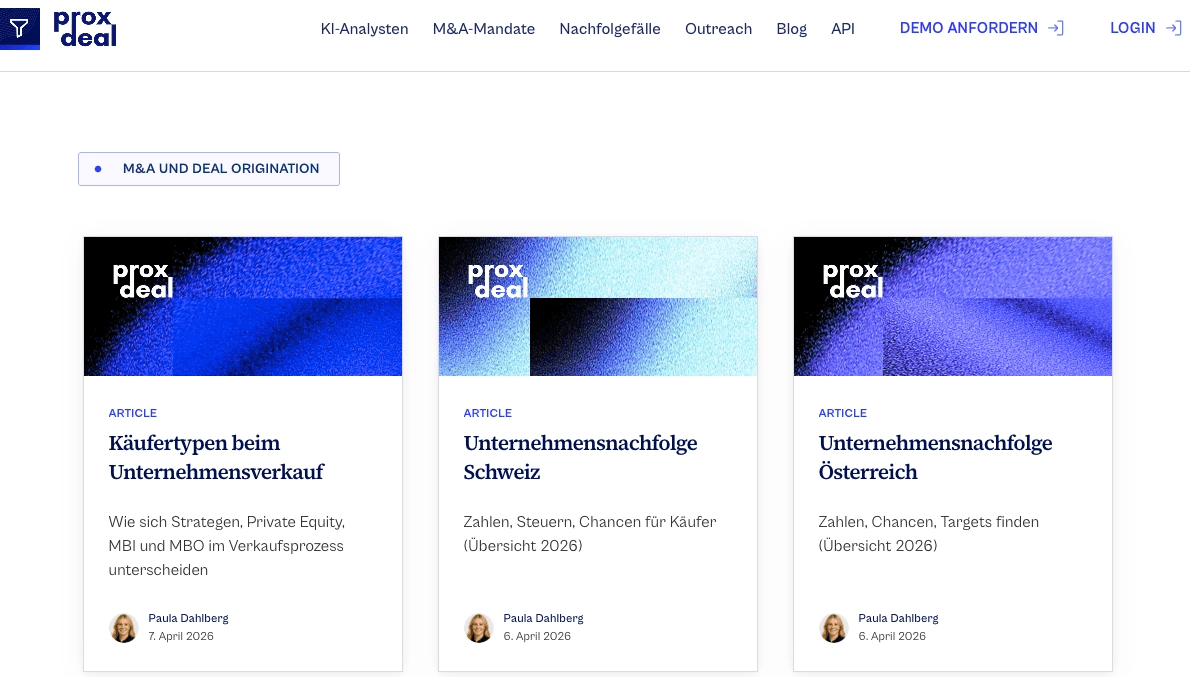Click the funnel filter icon in top corner

click(x=20, y=29)
